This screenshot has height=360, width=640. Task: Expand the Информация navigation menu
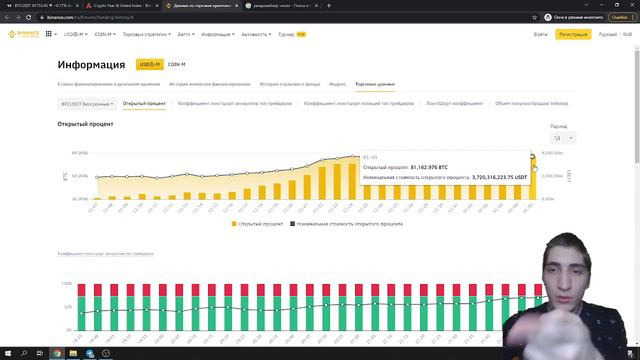218,34
